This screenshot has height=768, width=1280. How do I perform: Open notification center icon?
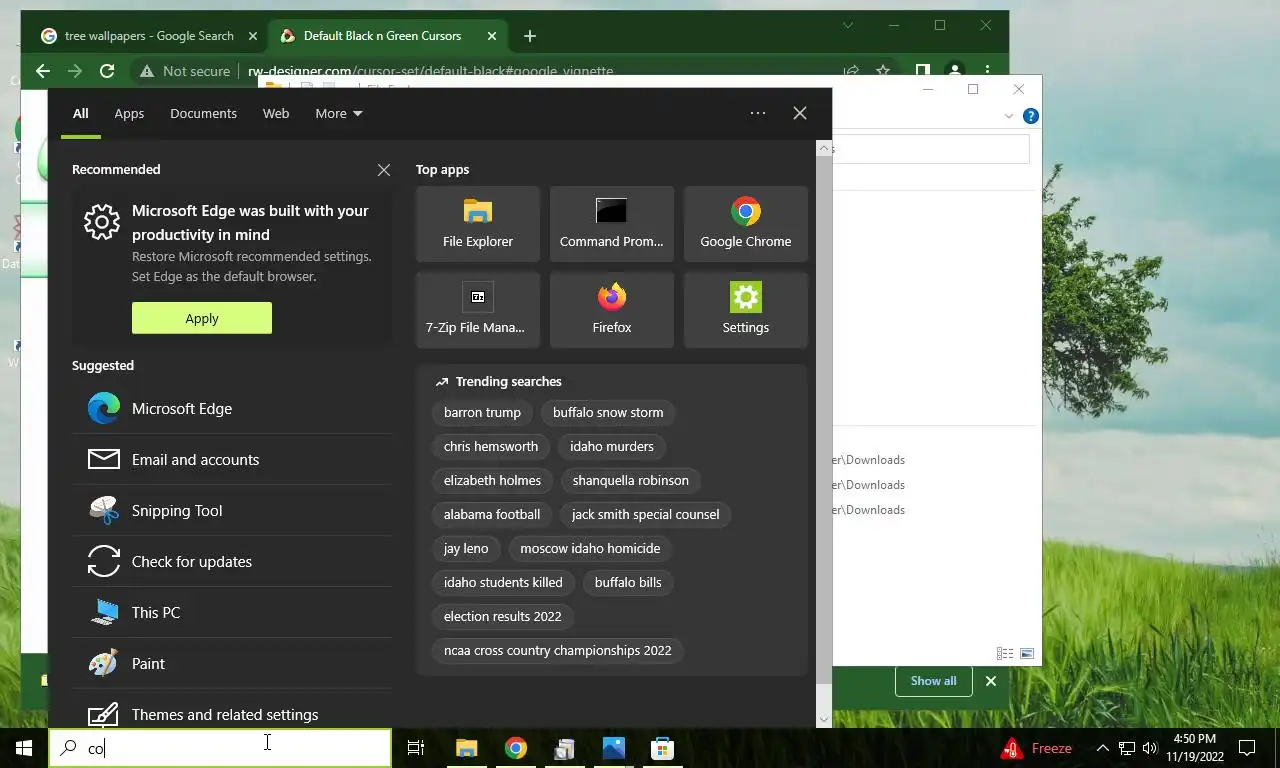(1247, 748)
